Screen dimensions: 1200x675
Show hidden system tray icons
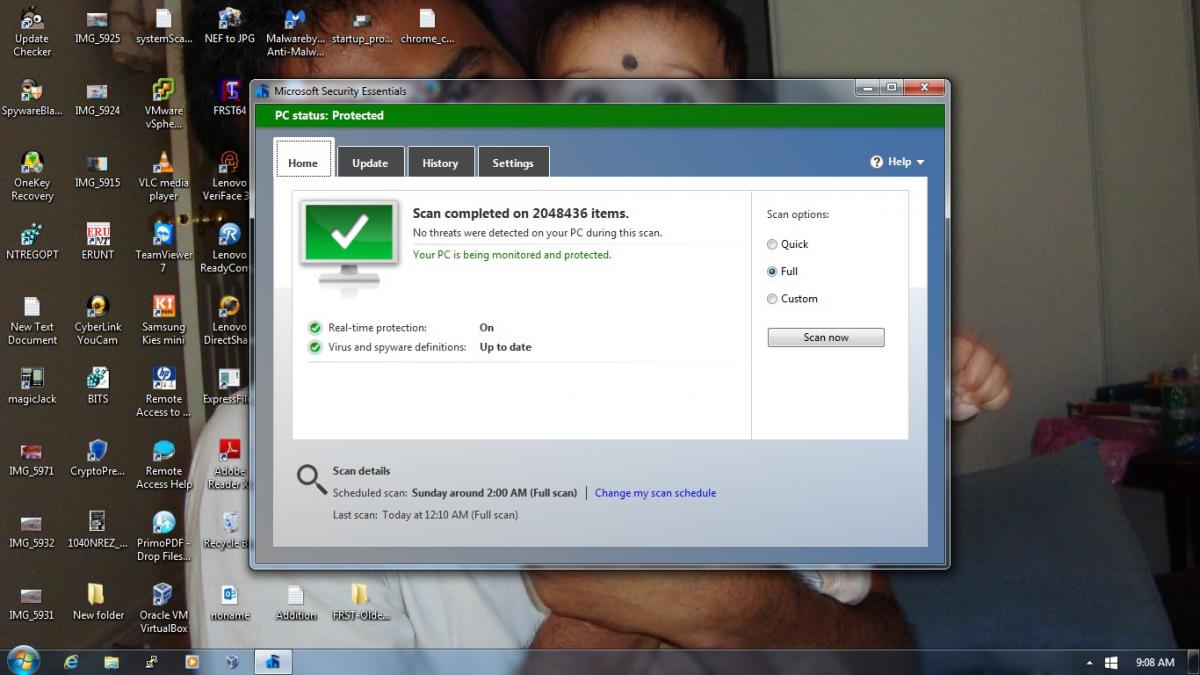(1090, 663)
